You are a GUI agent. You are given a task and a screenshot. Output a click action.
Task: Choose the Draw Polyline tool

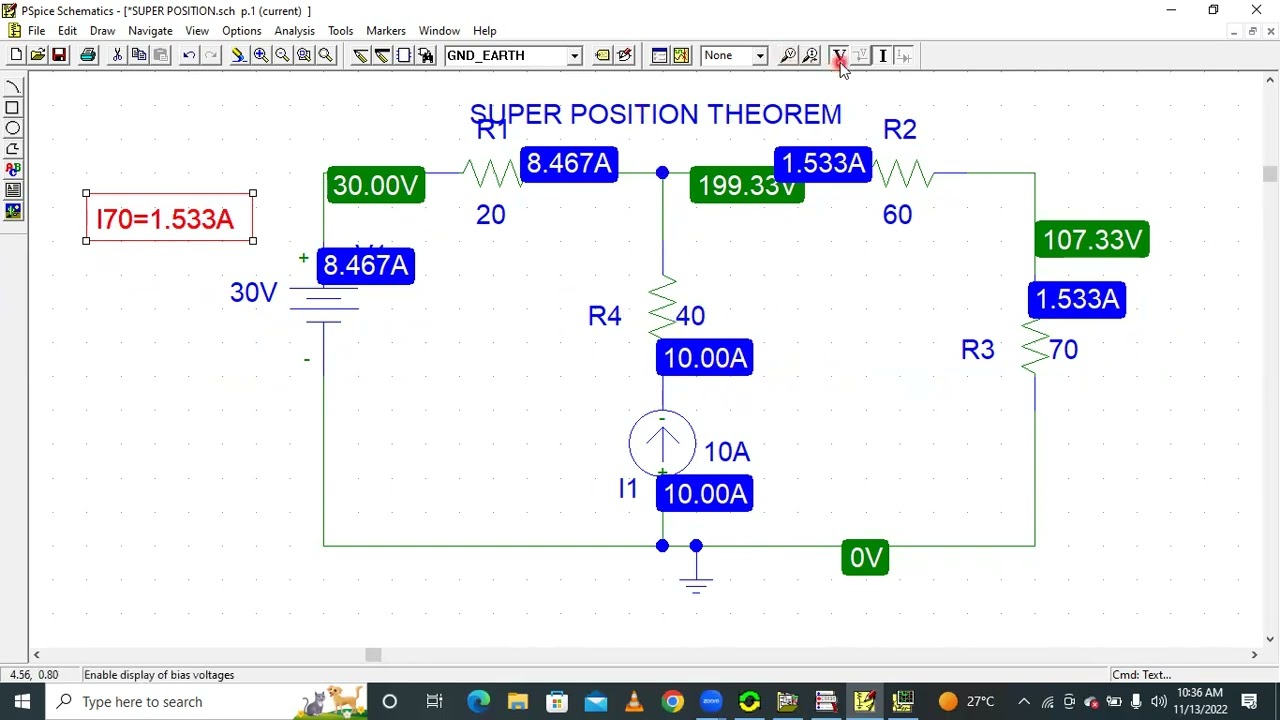coord(13,149)
